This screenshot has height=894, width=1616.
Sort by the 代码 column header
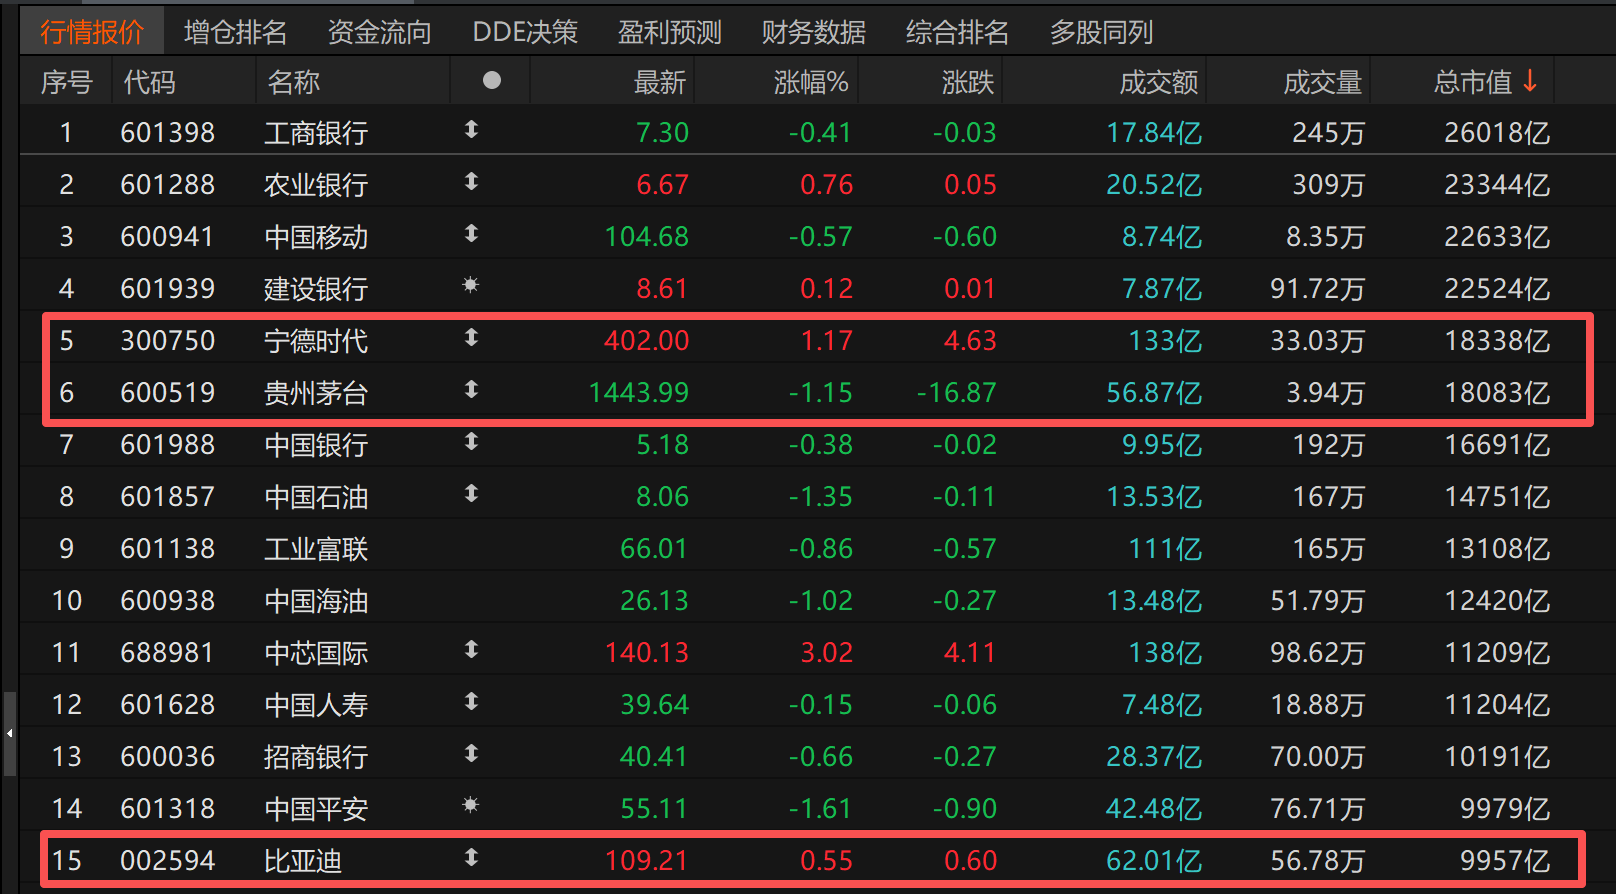150,82
